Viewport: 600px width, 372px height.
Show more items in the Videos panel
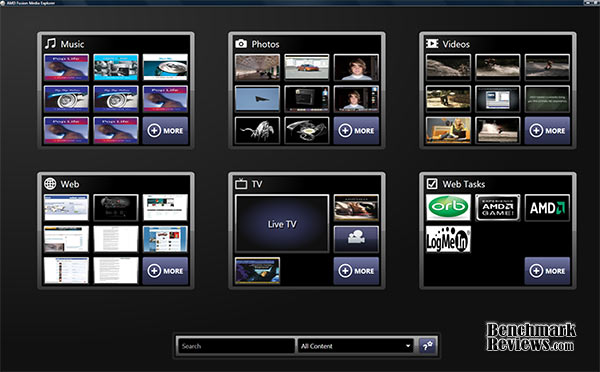547,131
